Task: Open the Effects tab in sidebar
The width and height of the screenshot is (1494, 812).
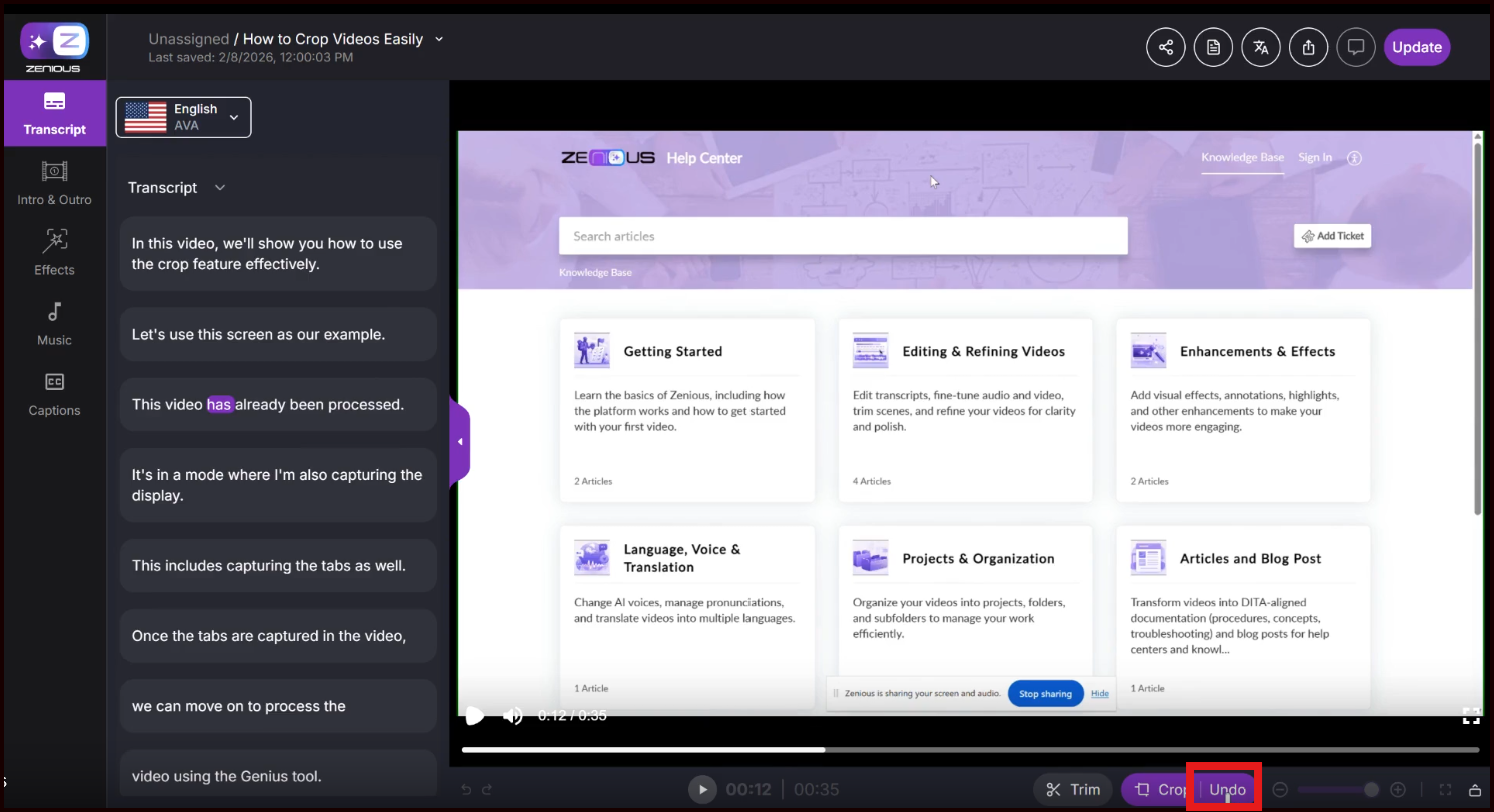Action: pyautogui.click(x=54, y=251)
